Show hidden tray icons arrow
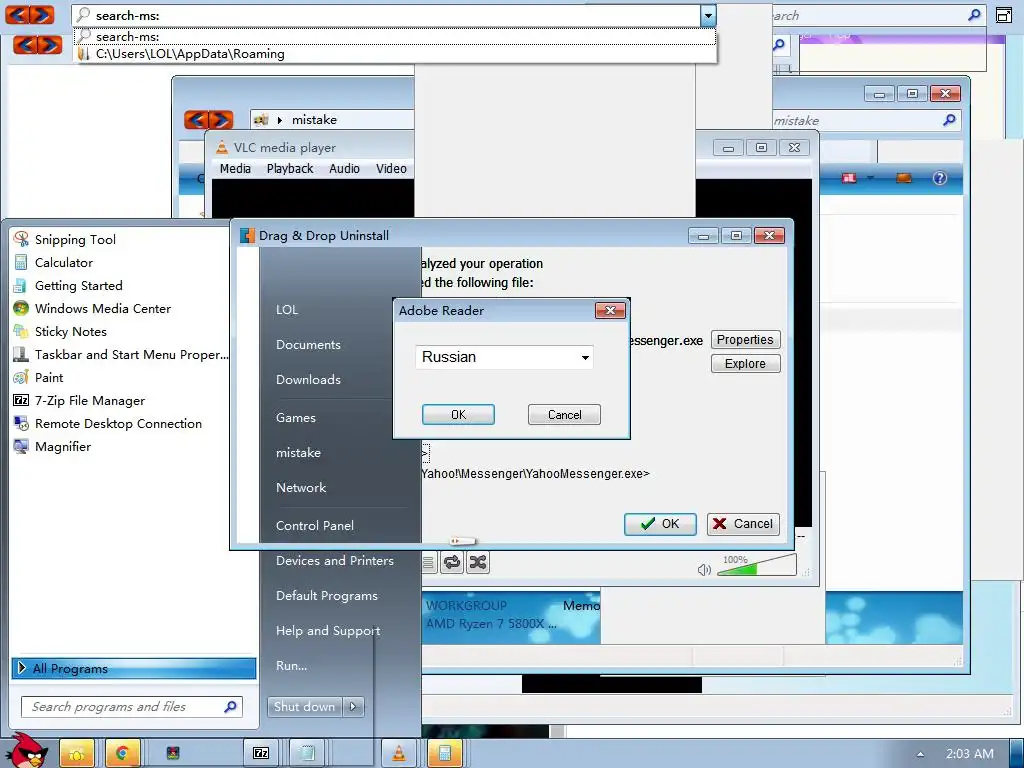Viewport: 1024px width, 768px height. point(920,754)
